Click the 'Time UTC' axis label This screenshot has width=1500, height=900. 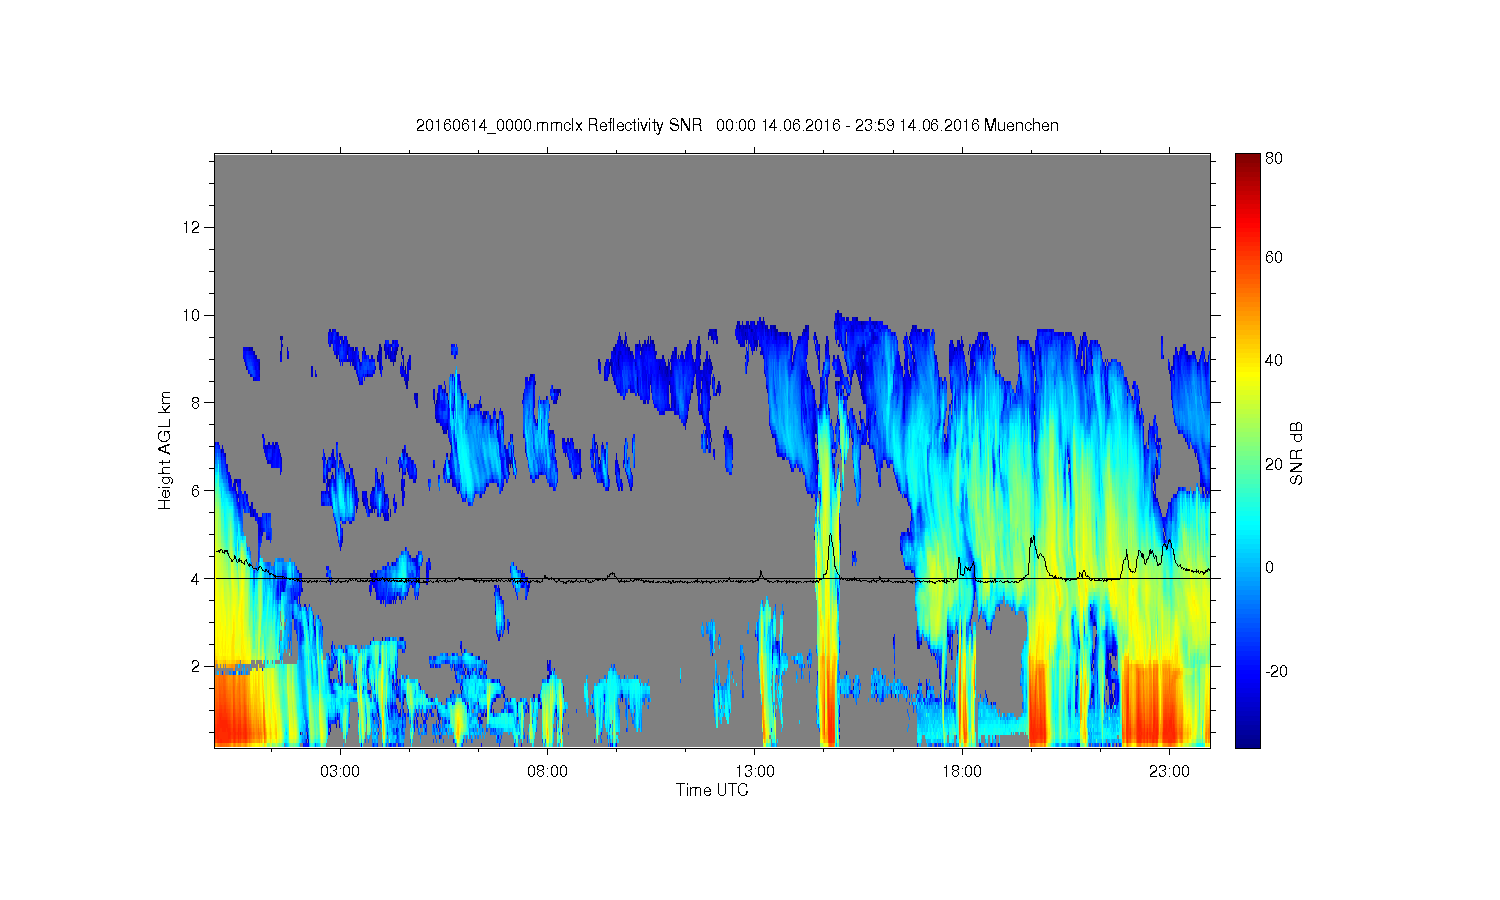coord(712,790)
